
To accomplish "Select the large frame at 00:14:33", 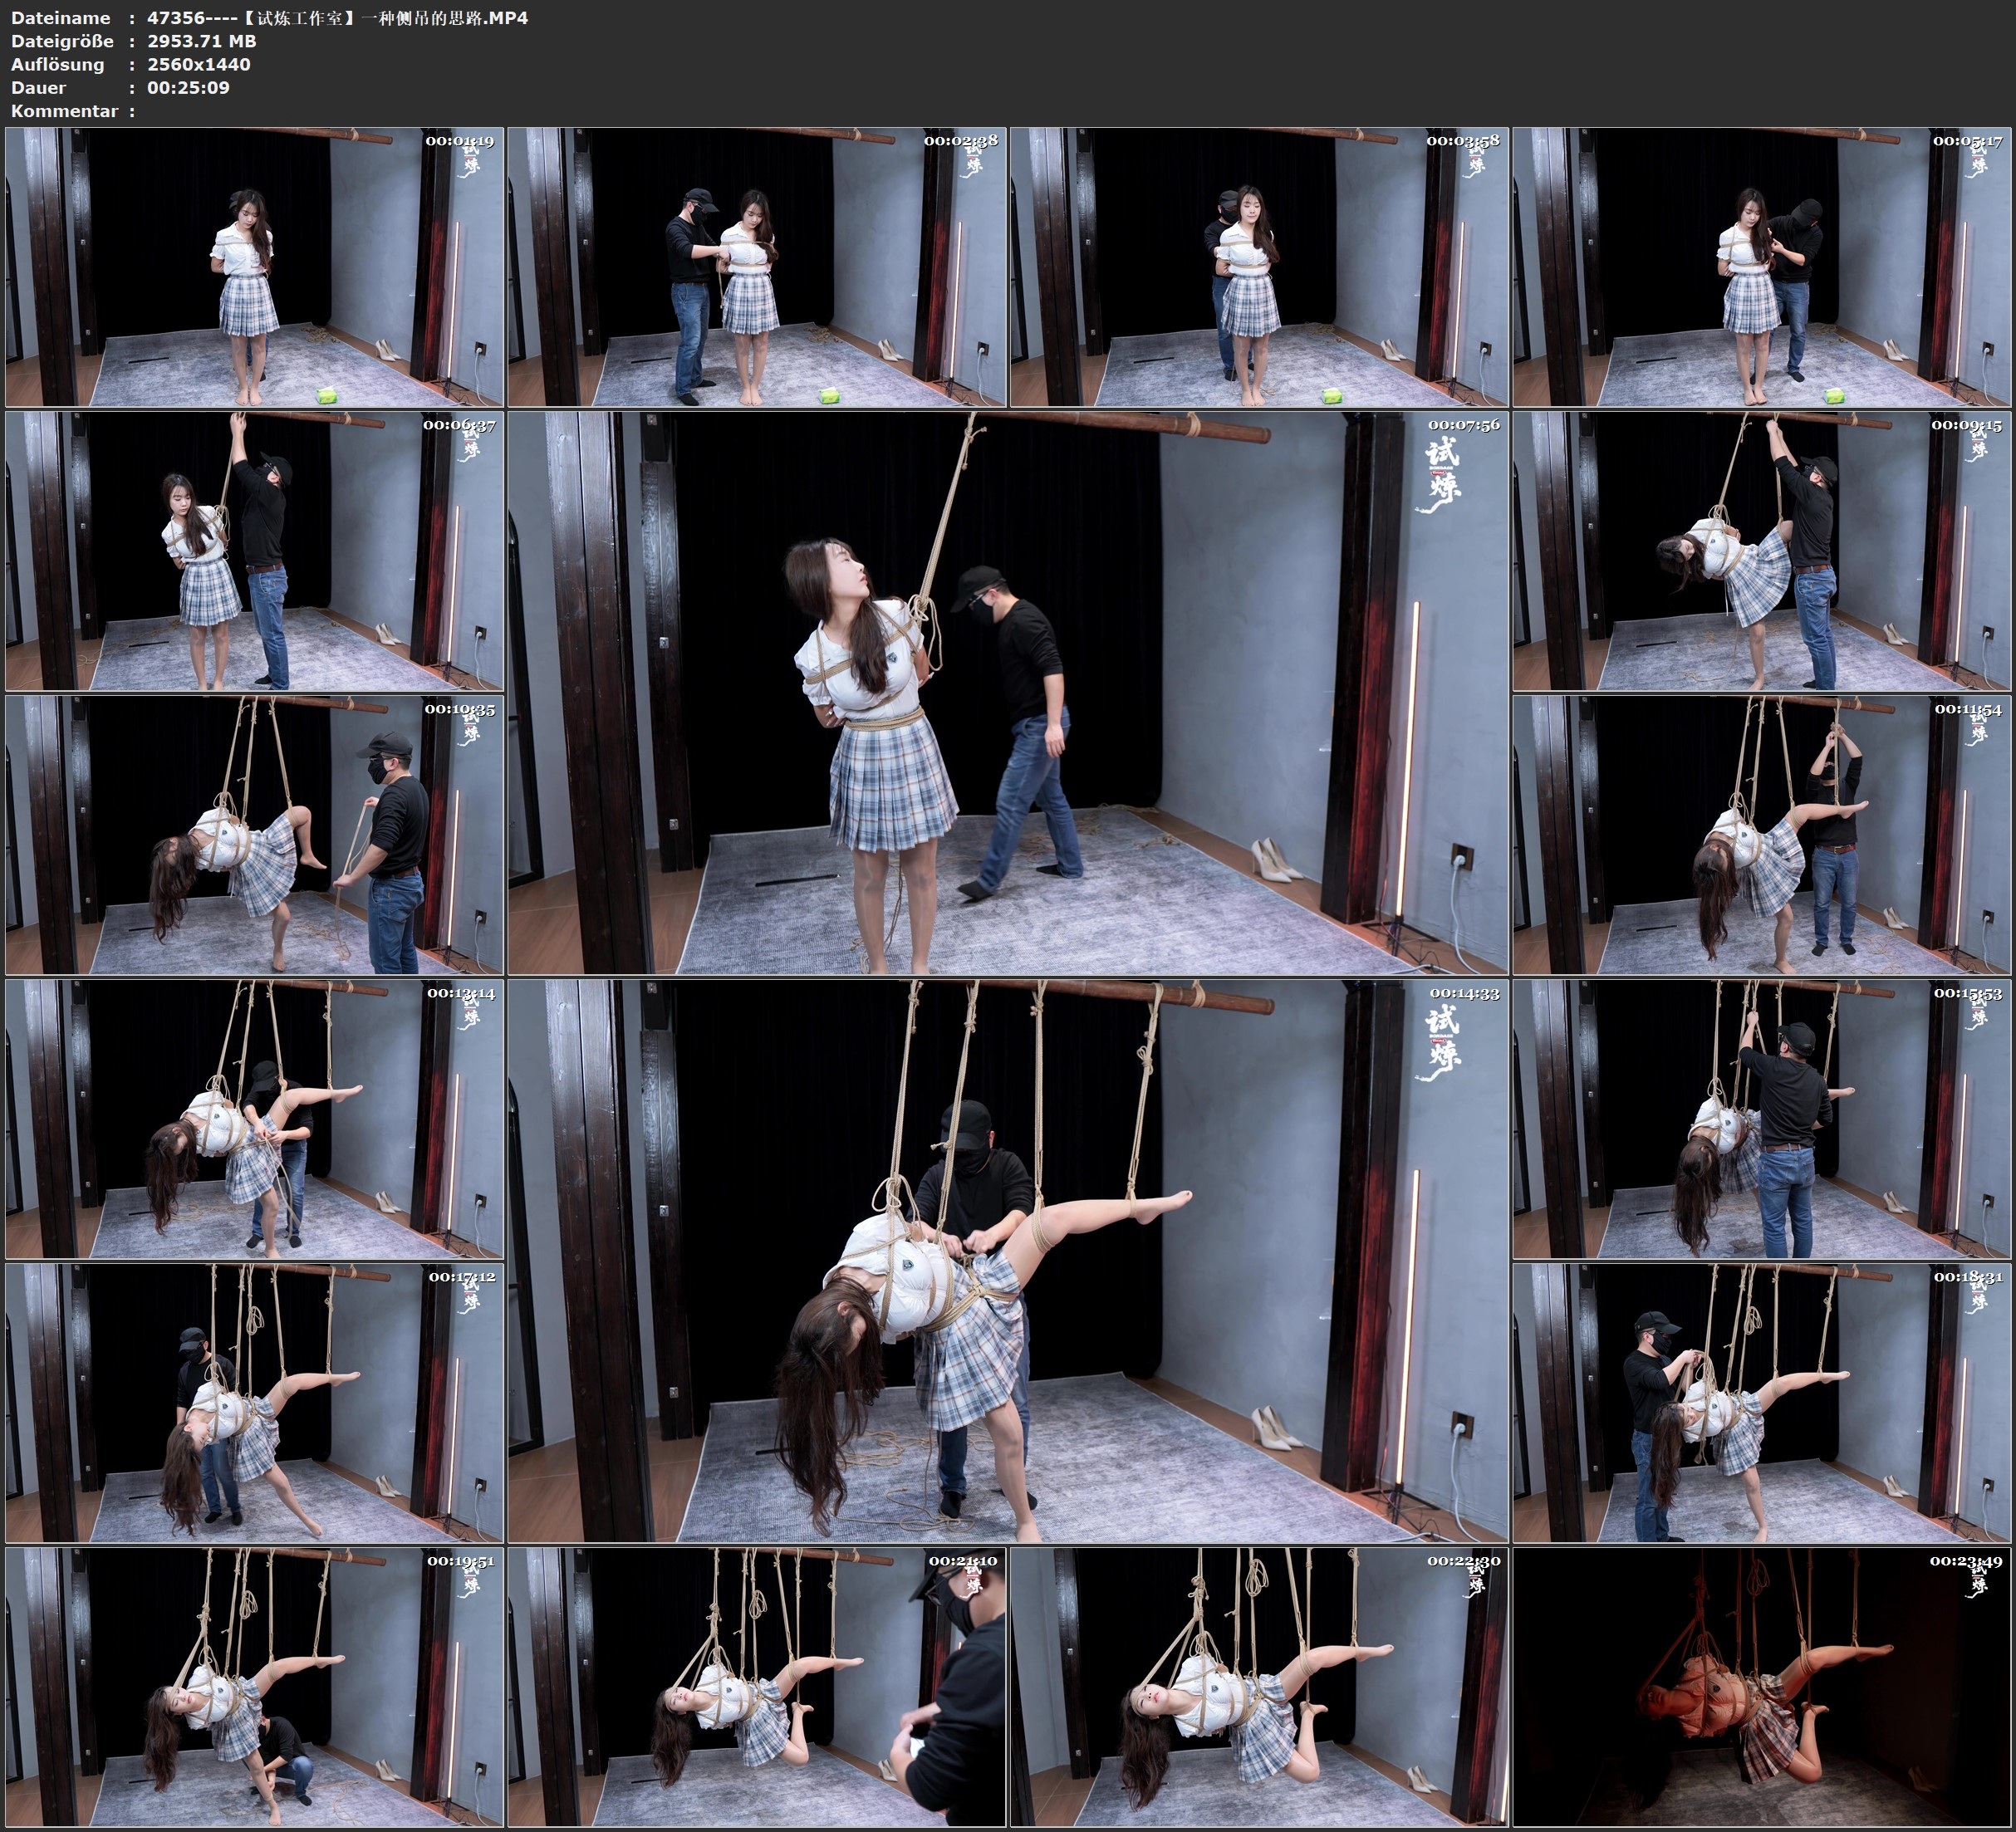I will pos(1007,1261).
